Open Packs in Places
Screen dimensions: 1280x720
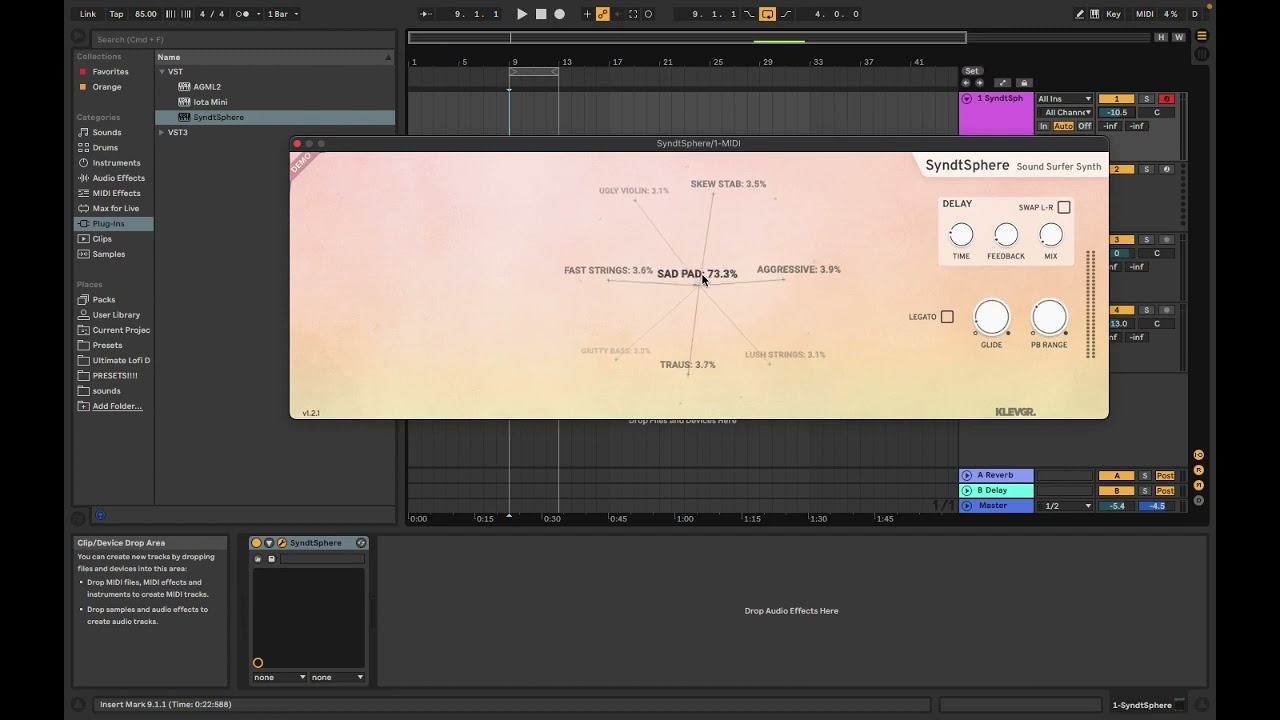pyautogui.click(x=104, y=300)
